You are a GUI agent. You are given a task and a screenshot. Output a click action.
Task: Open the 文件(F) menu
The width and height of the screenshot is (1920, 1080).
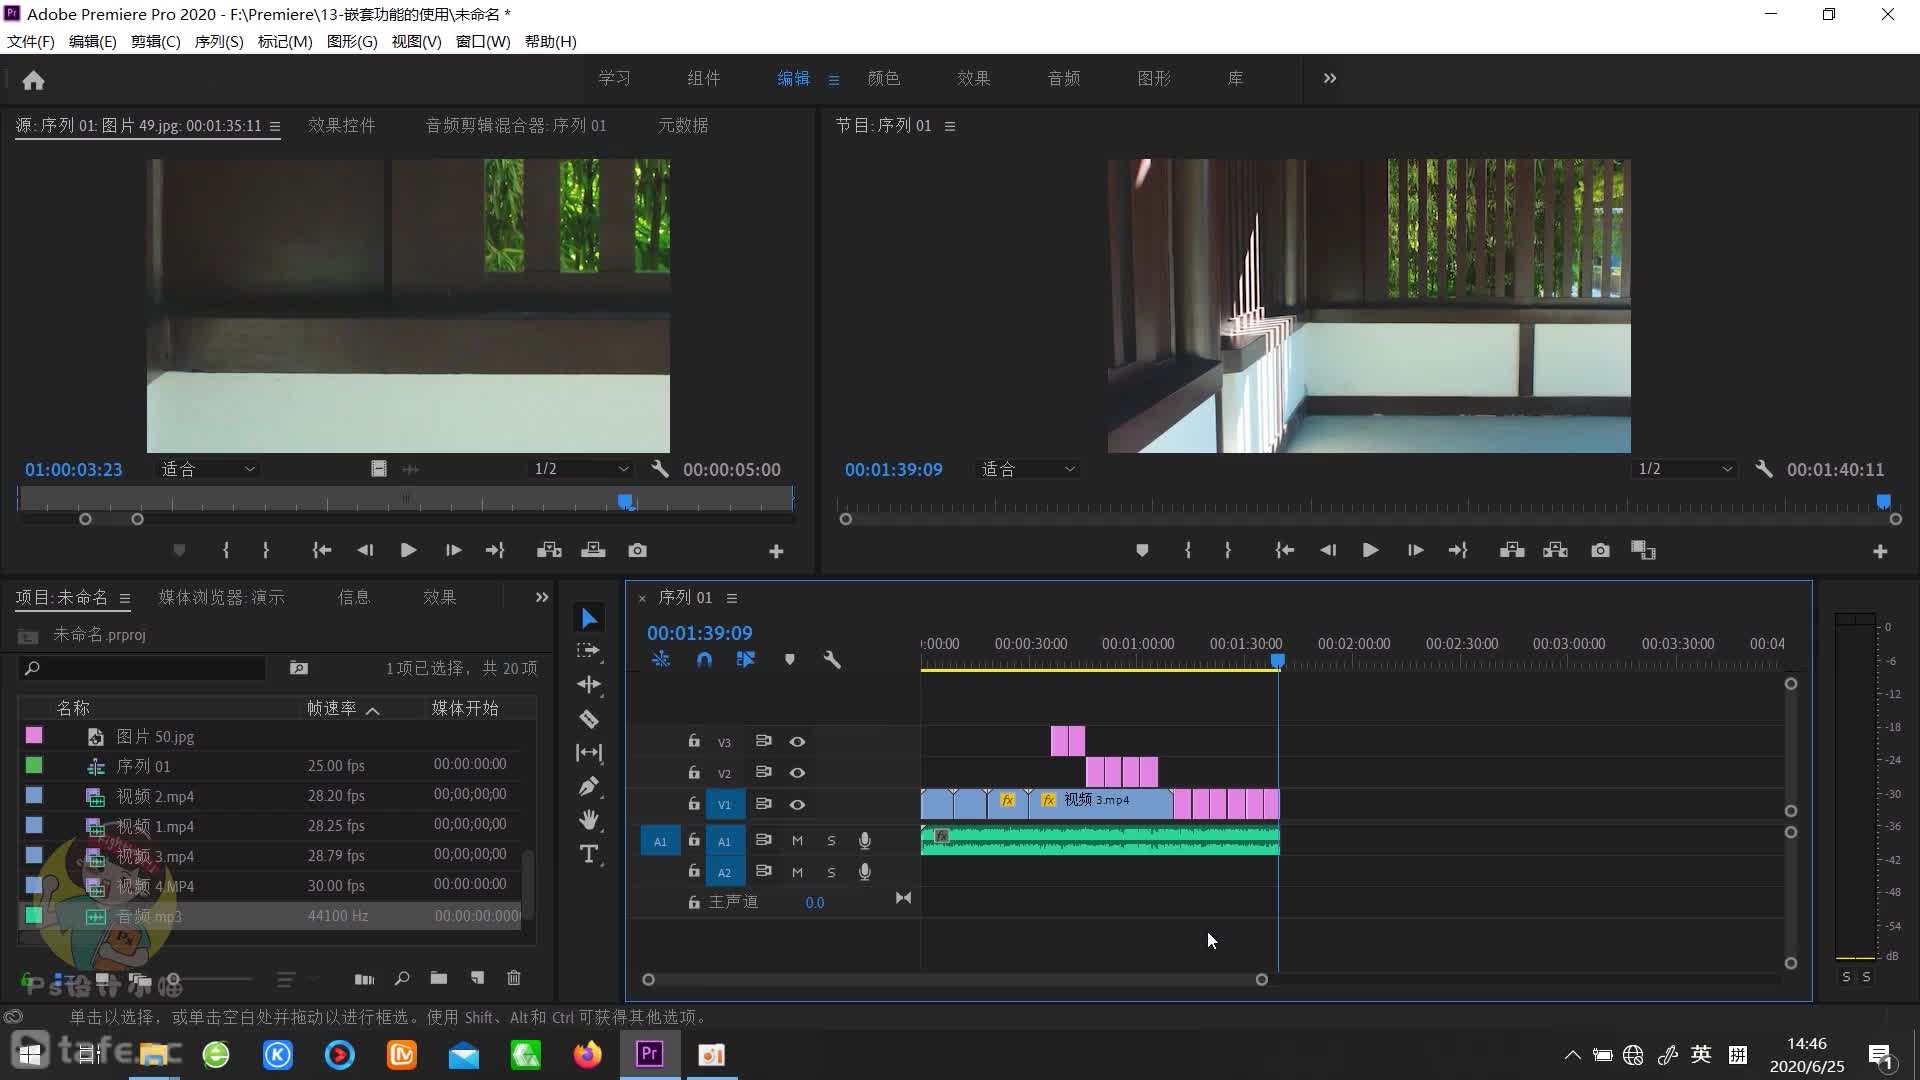[31, 41]
